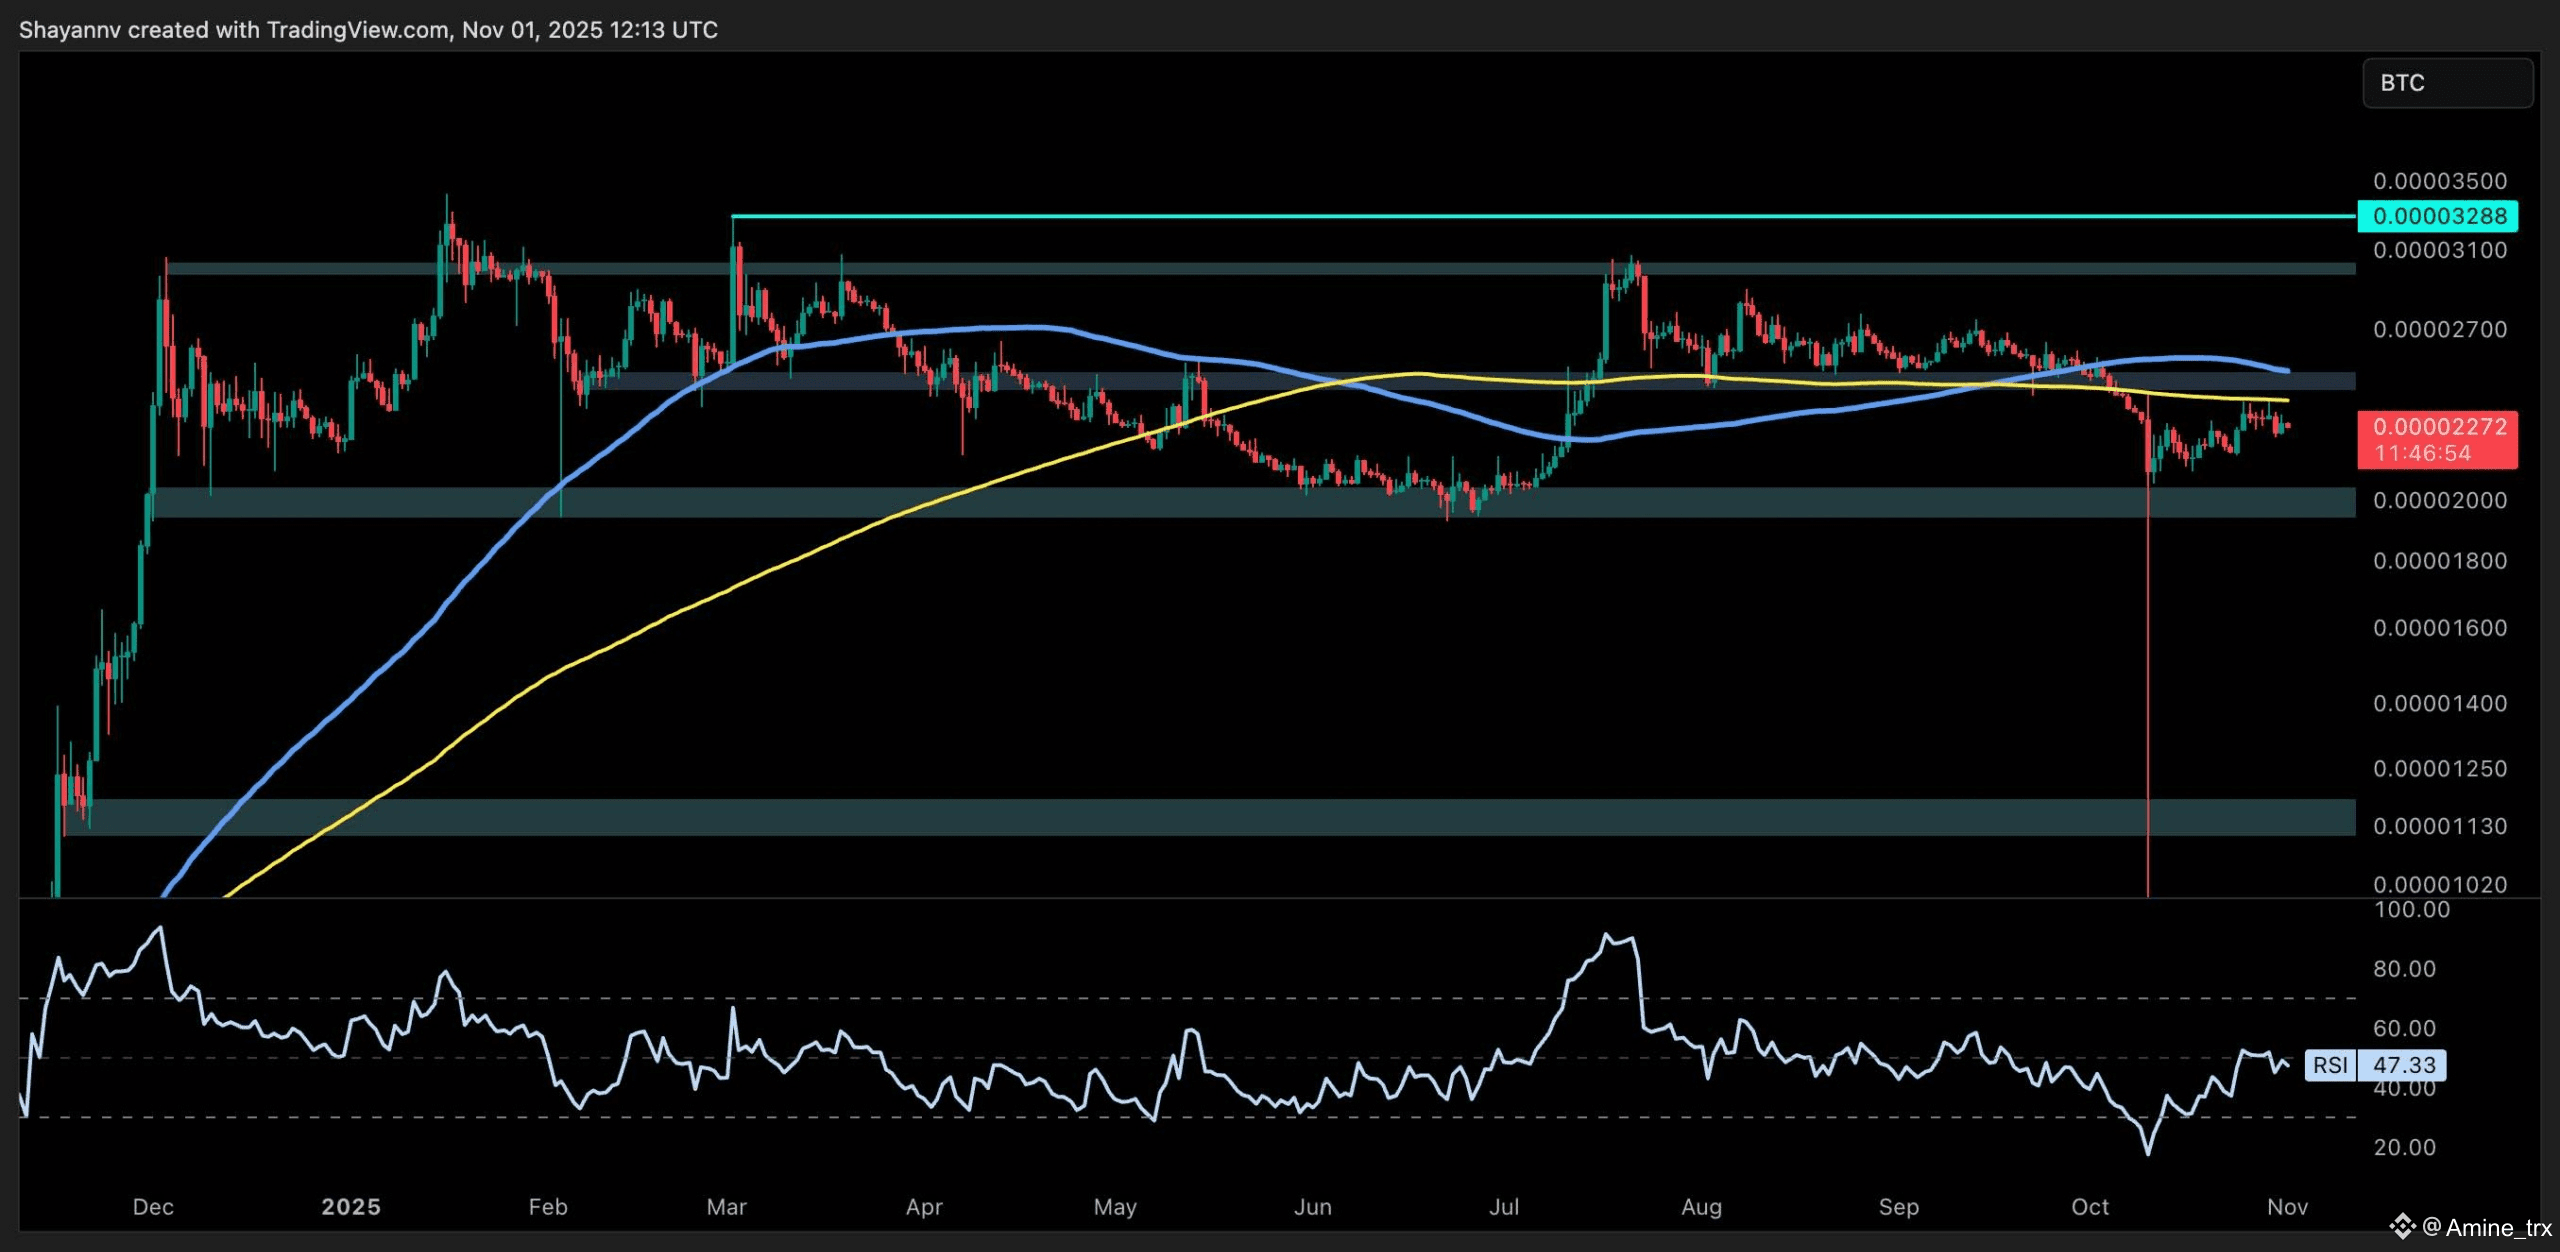The width and height of the screenshot is (2560, 1252).
Task: Select the RSI indicator label badge
Action: (2330, 1065)
